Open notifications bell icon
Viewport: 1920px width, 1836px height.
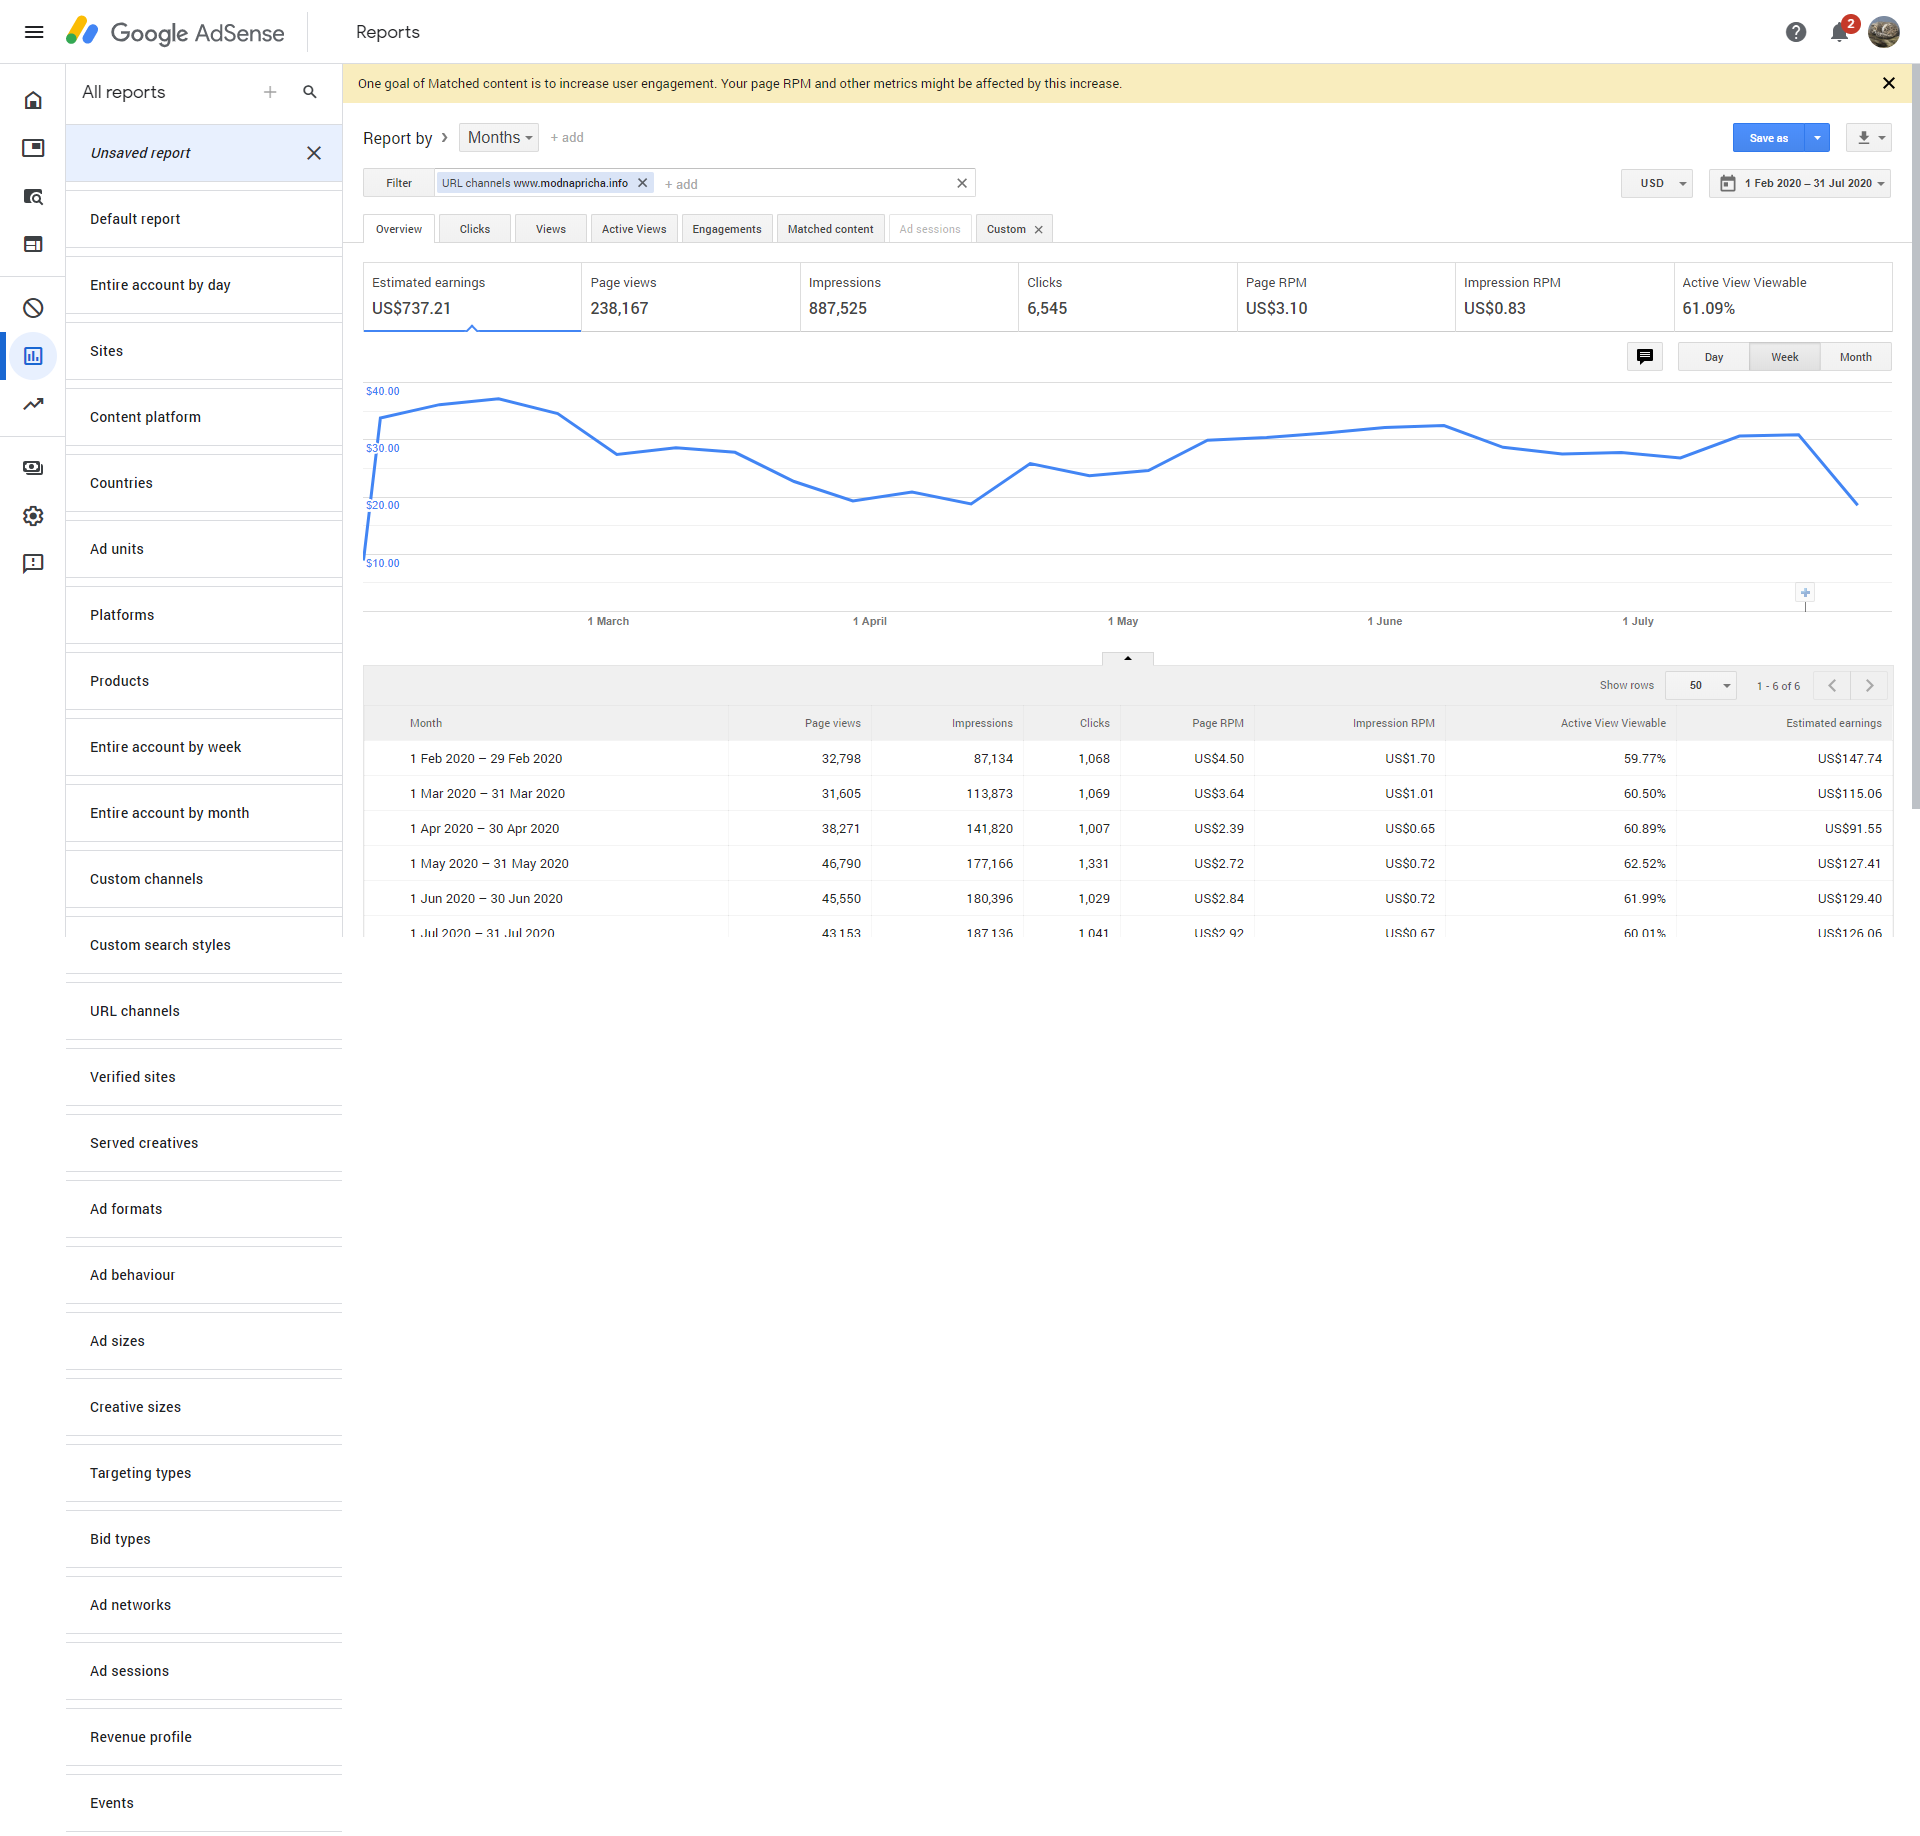click(1838, 32)
